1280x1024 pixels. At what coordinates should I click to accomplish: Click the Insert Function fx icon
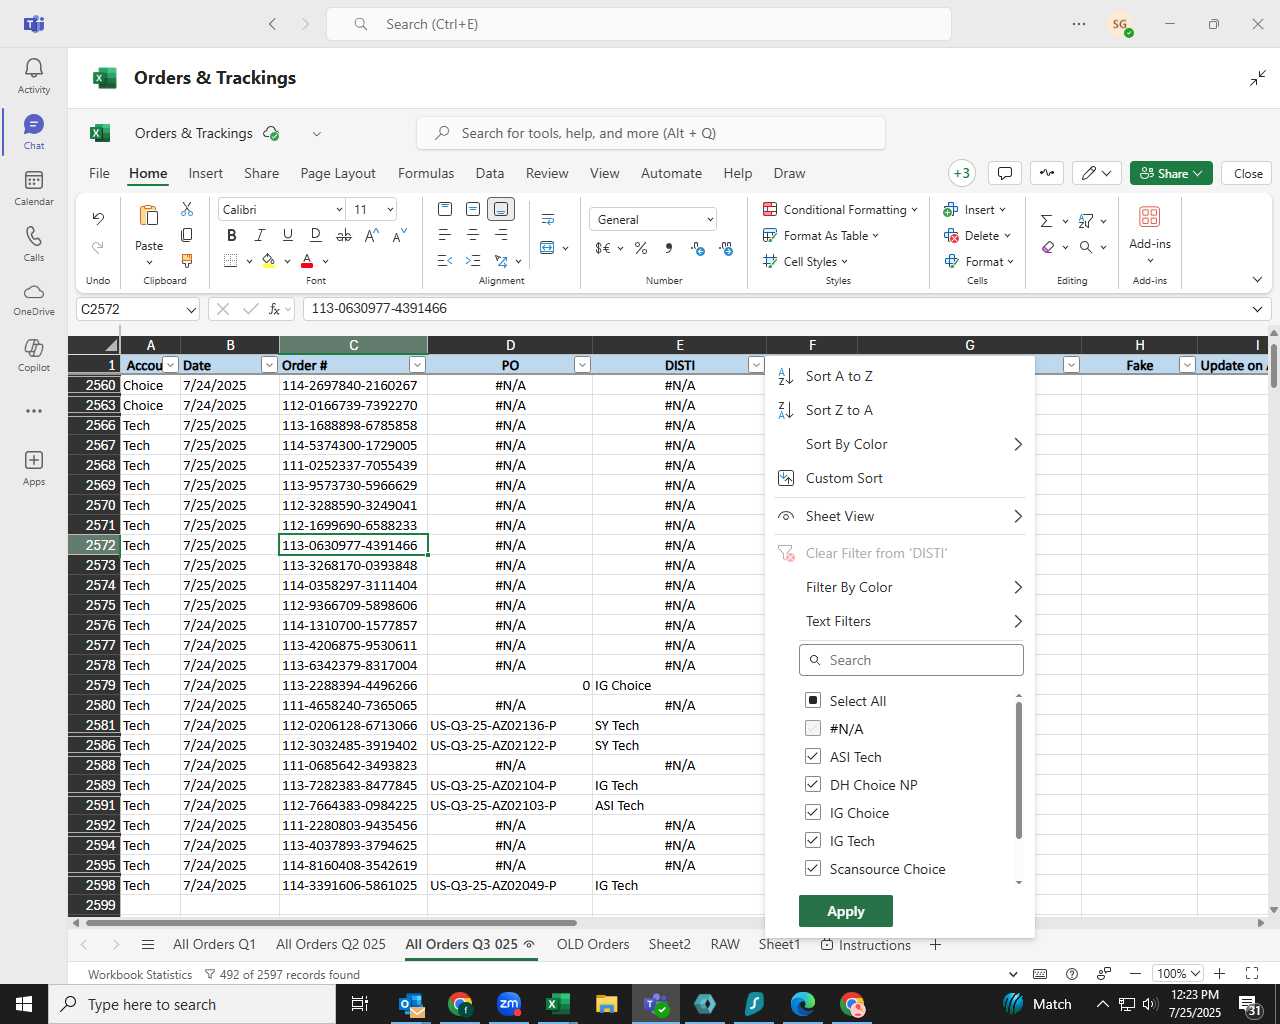(275, 309)
